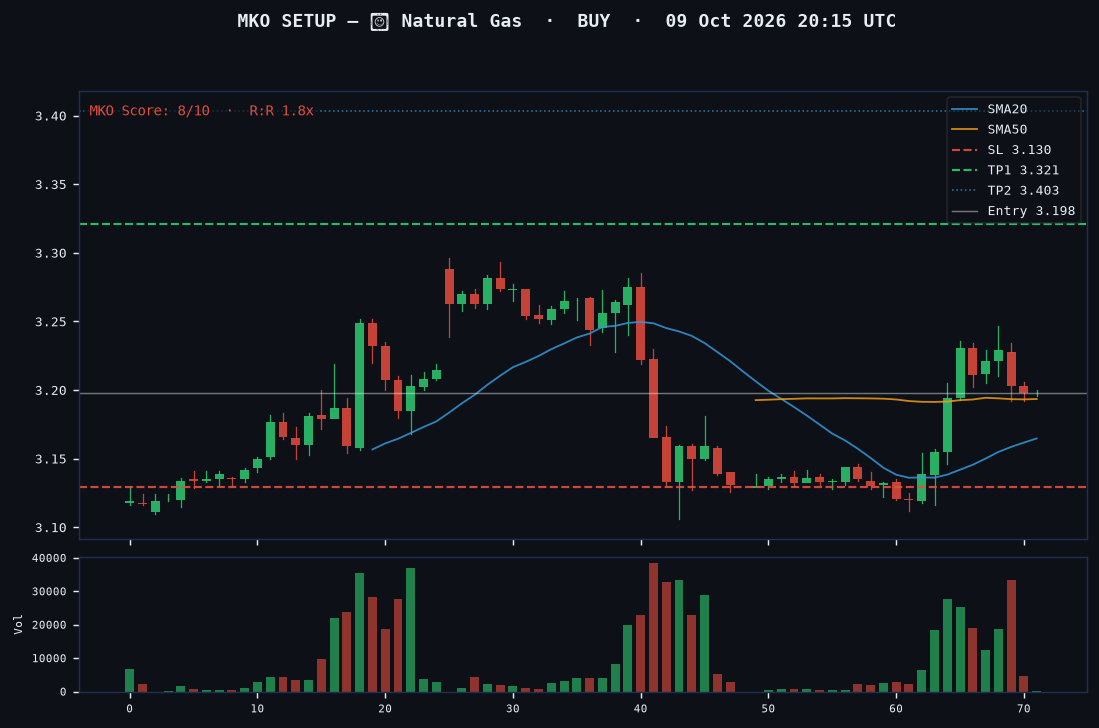This screenshot has width=1099, height=728.
Task: Select the SMA50 legend entry
Action: (x=989, y=130)
